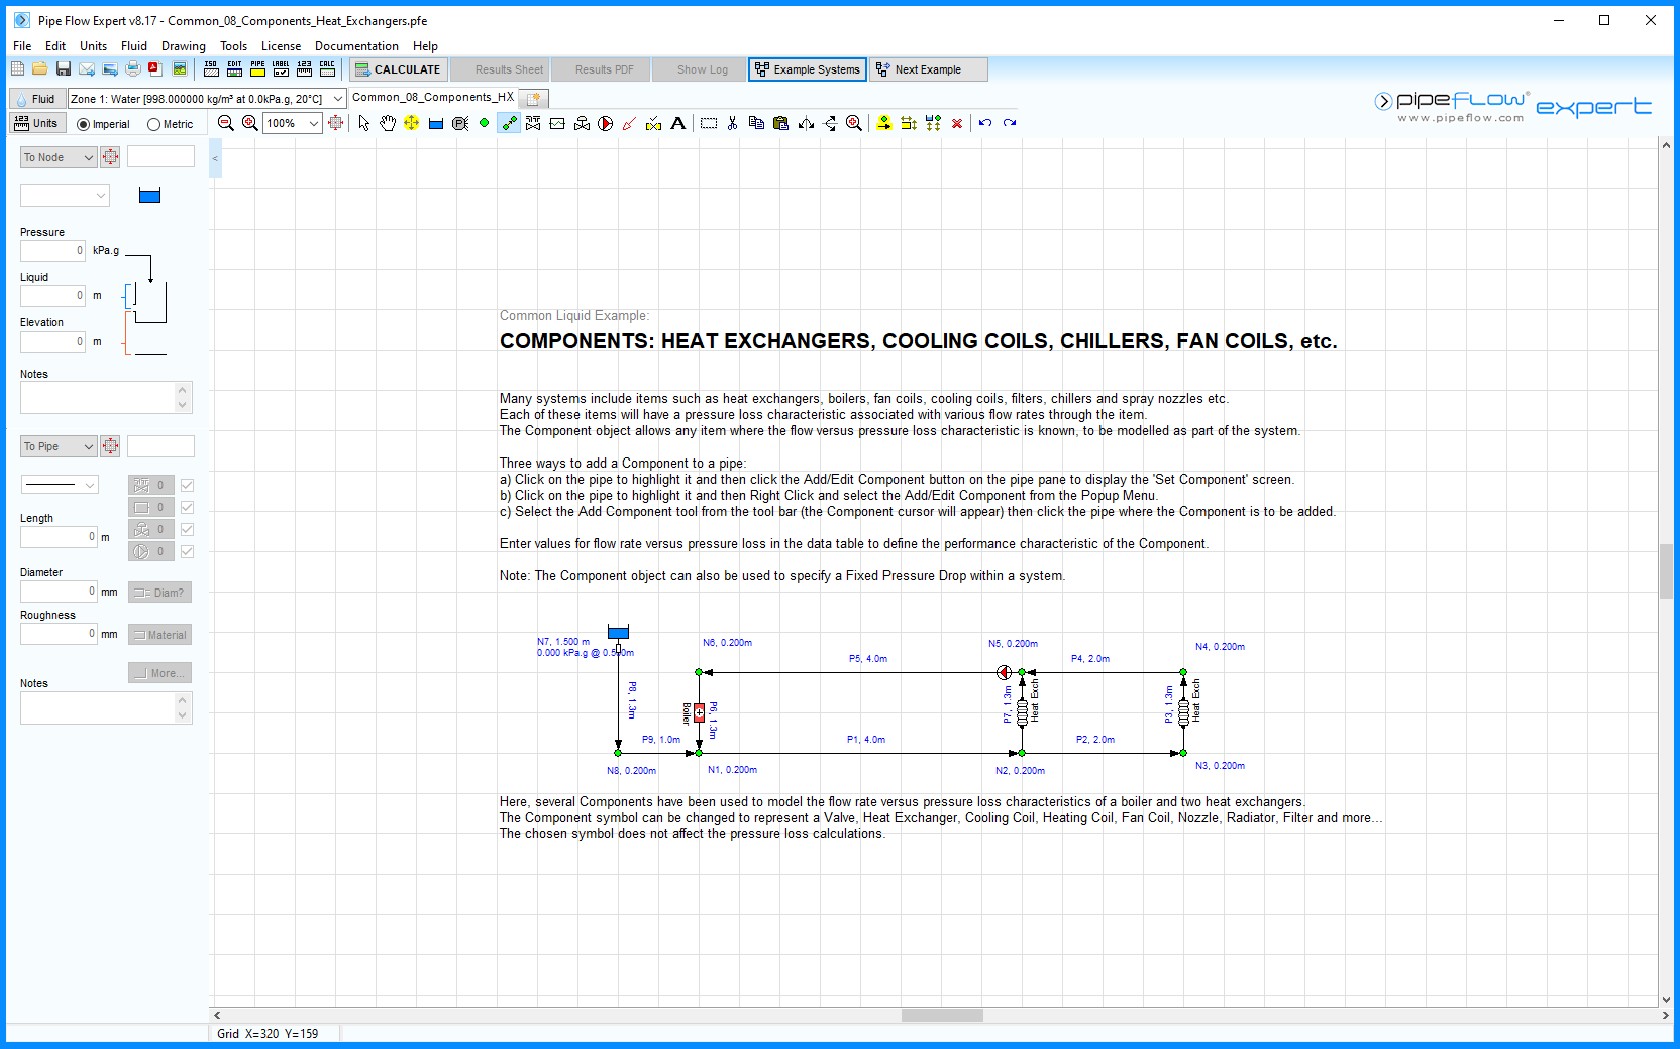Save the system using the floppy disk icon
This screenshot has height=1049, width=1680.
(63, 69)
